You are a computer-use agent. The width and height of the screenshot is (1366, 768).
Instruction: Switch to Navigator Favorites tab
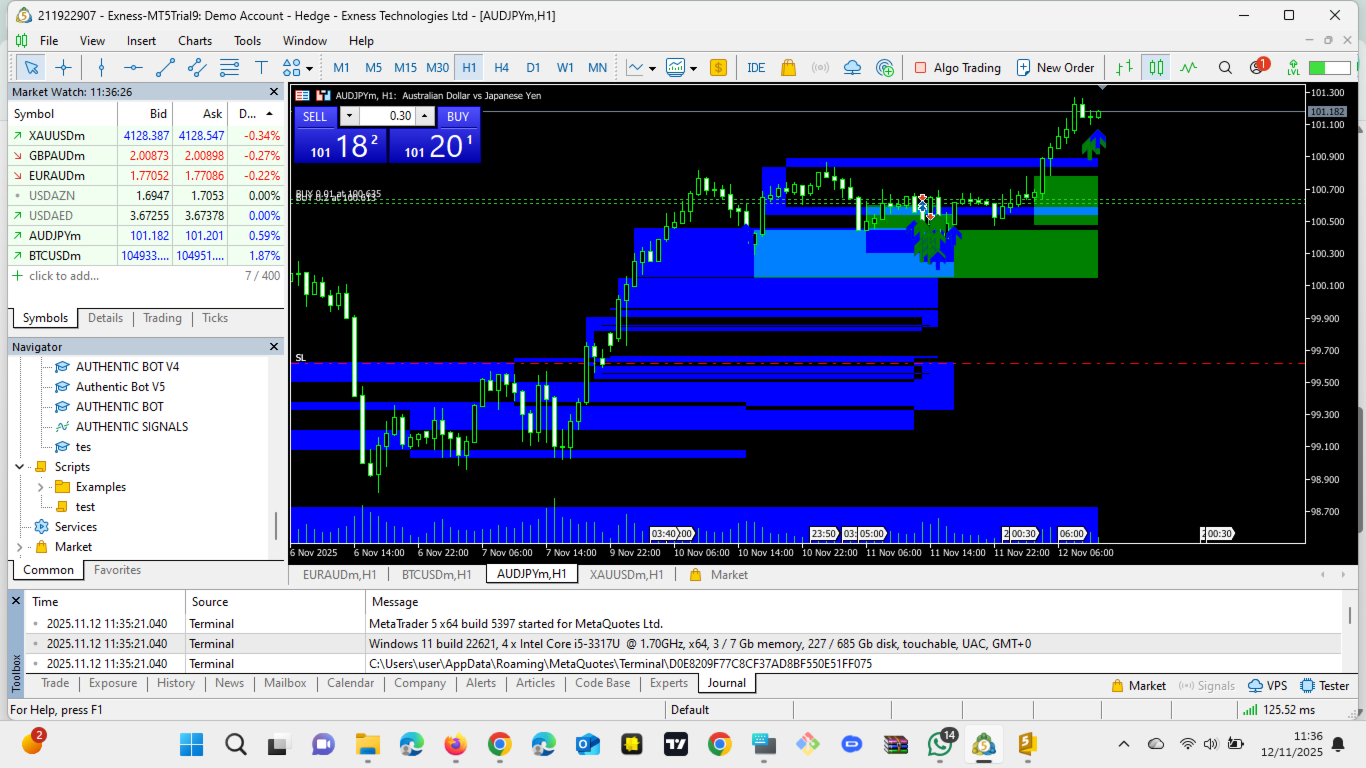117,570
